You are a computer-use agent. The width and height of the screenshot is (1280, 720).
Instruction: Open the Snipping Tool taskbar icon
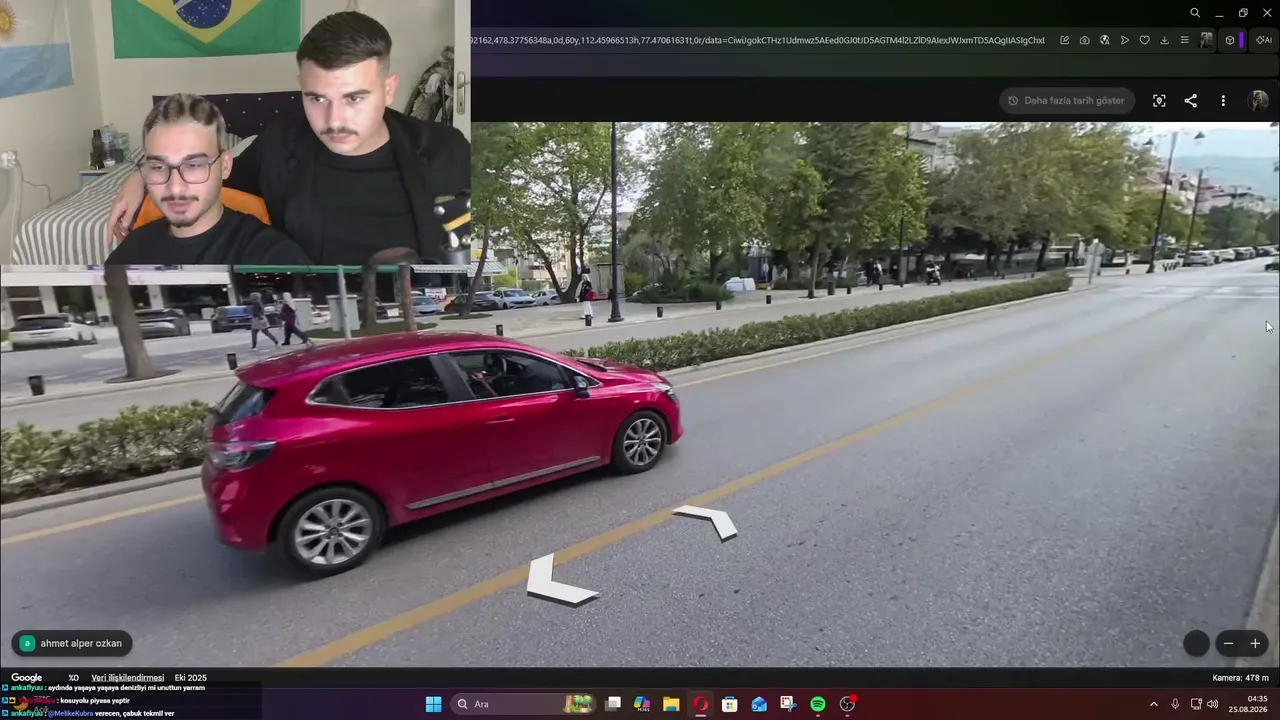(788, 704)
